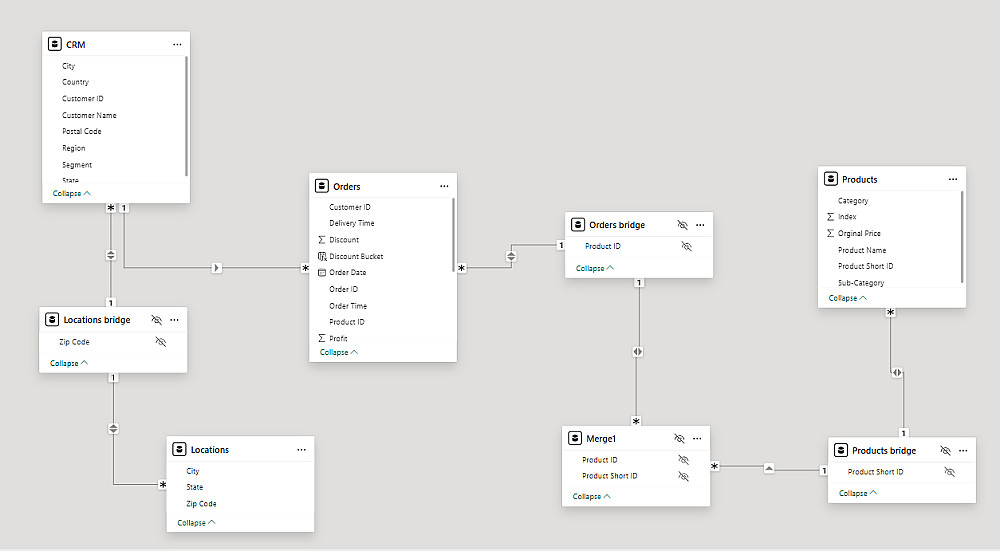Click the Orders bridge table icon
This screenshot has height=551, width=1000.
click(578, 224)
